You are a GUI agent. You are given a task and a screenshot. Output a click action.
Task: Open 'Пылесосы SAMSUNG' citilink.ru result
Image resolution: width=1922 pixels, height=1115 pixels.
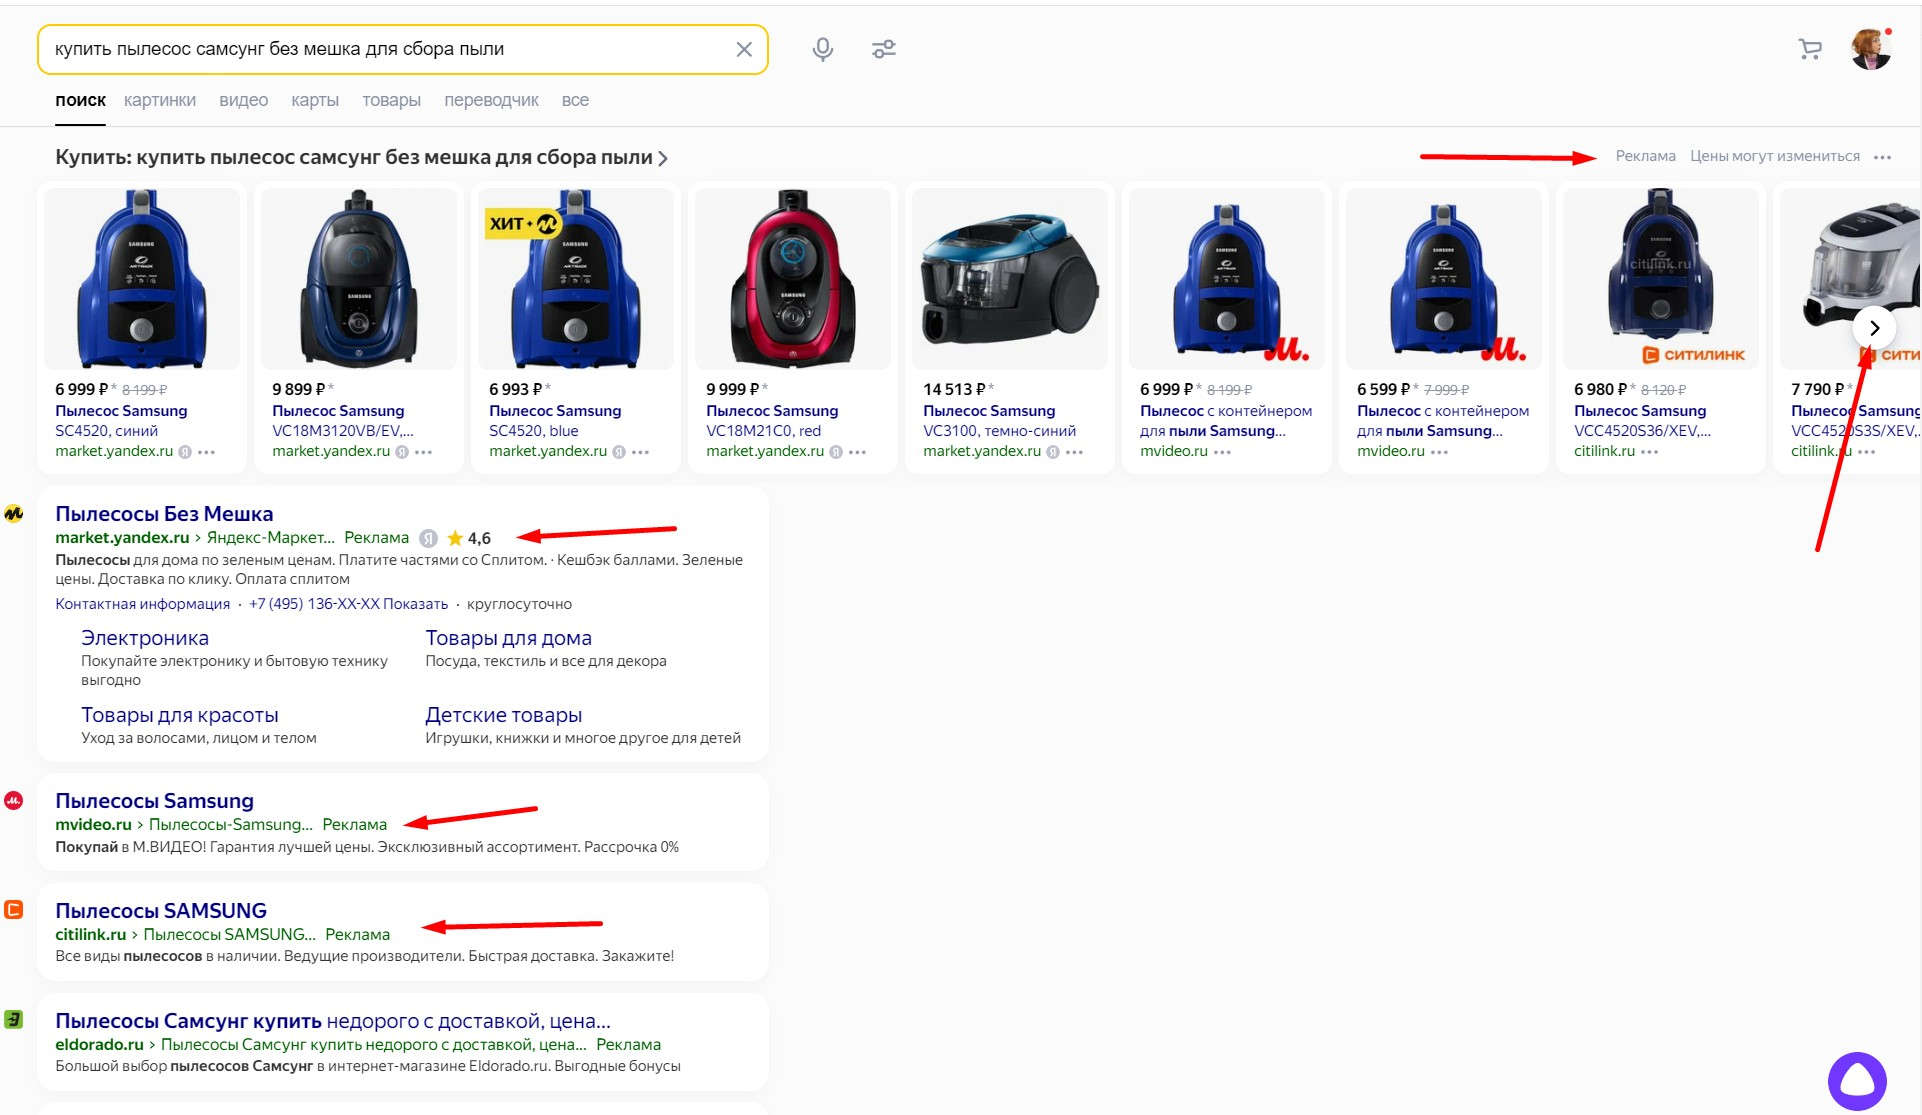pyautogui.click(x=161, y=911)
